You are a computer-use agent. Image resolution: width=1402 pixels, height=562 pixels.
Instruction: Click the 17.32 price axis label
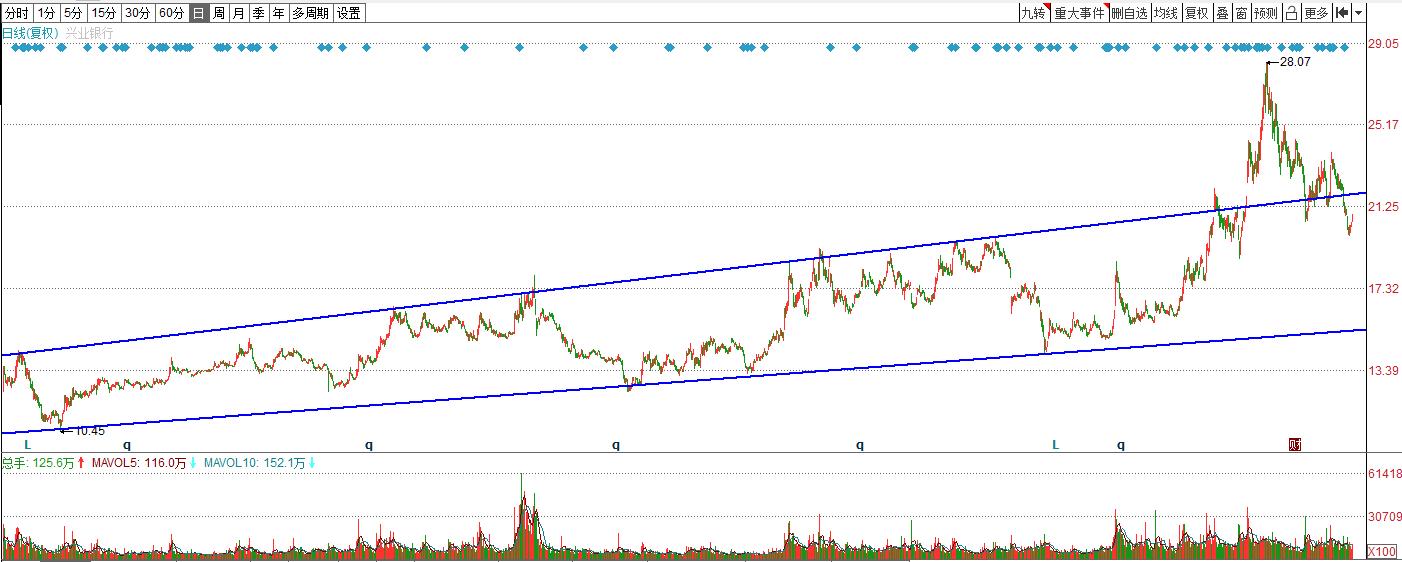(x=1383, y=288)
